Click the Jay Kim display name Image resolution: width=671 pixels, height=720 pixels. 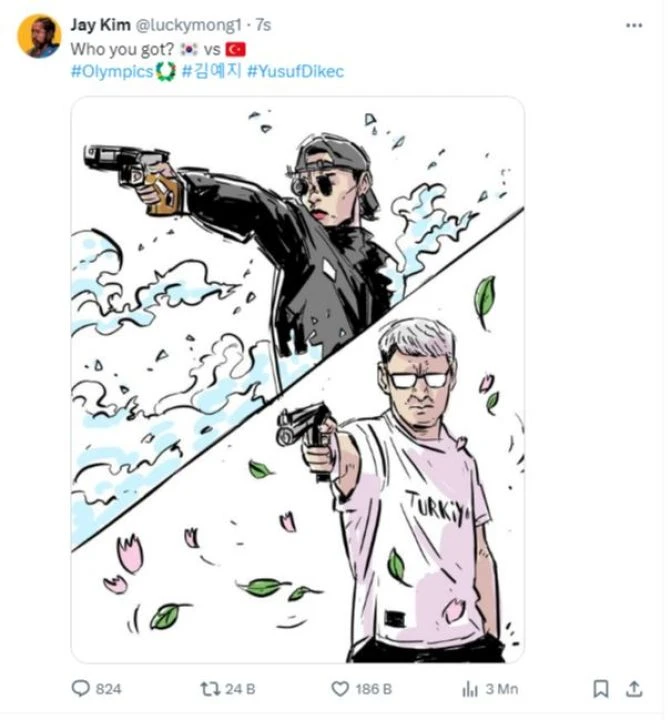pyautogui.click(x=96, y=24)
